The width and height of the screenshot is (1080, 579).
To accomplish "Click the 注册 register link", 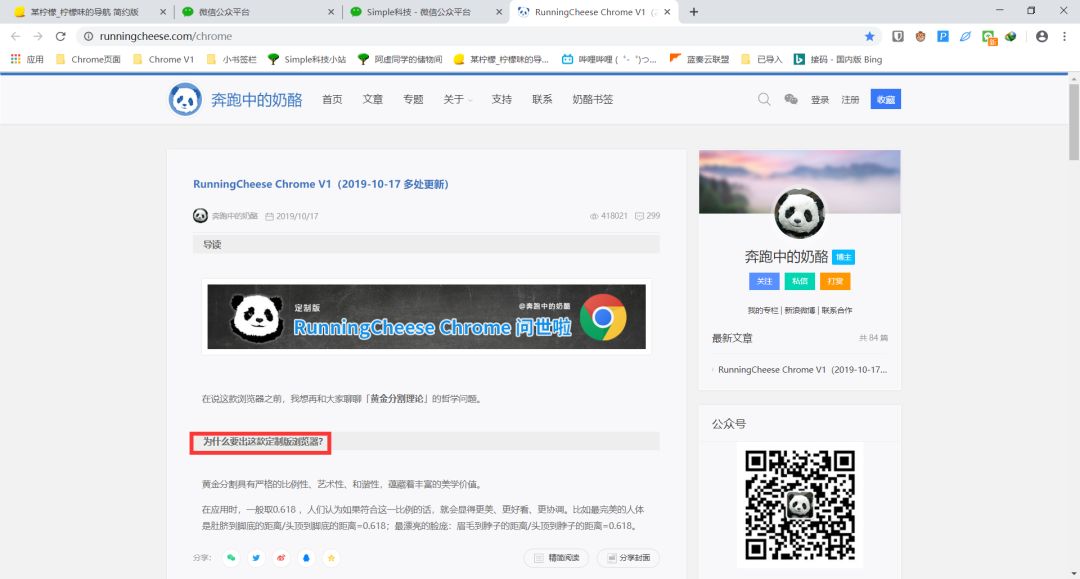I will [x=850, y=100].
